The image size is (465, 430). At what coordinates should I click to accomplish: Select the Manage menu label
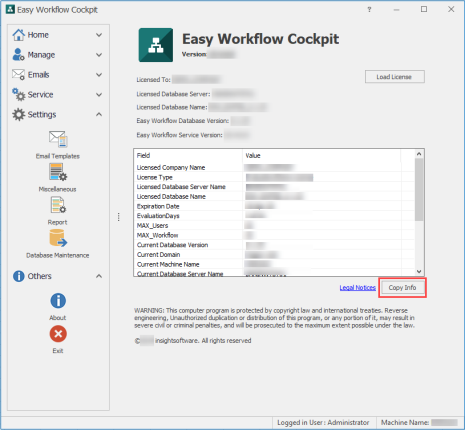pos(41,55)
